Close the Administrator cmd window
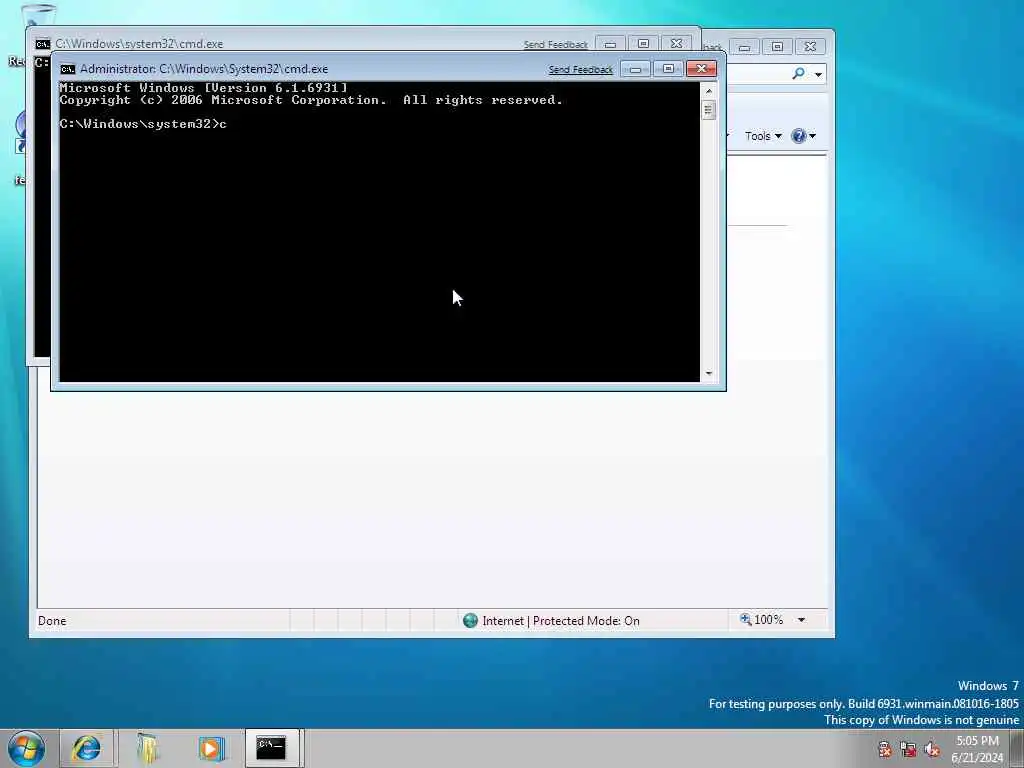 [x=701, y=69]
